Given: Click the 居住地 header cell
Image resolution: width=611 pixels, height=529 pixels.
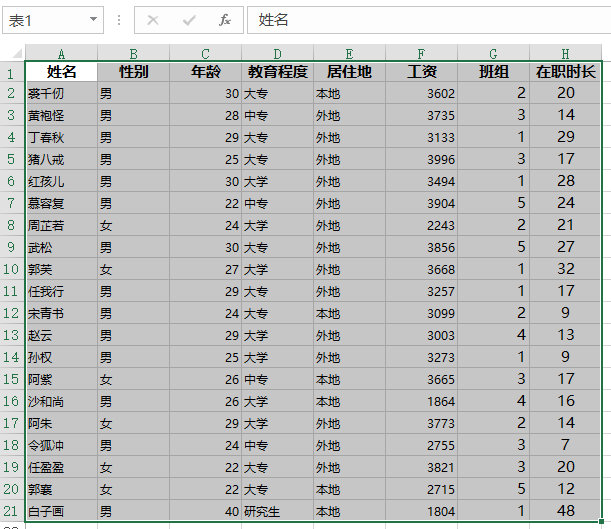Looking at the screenshot, I should [350, 72].
